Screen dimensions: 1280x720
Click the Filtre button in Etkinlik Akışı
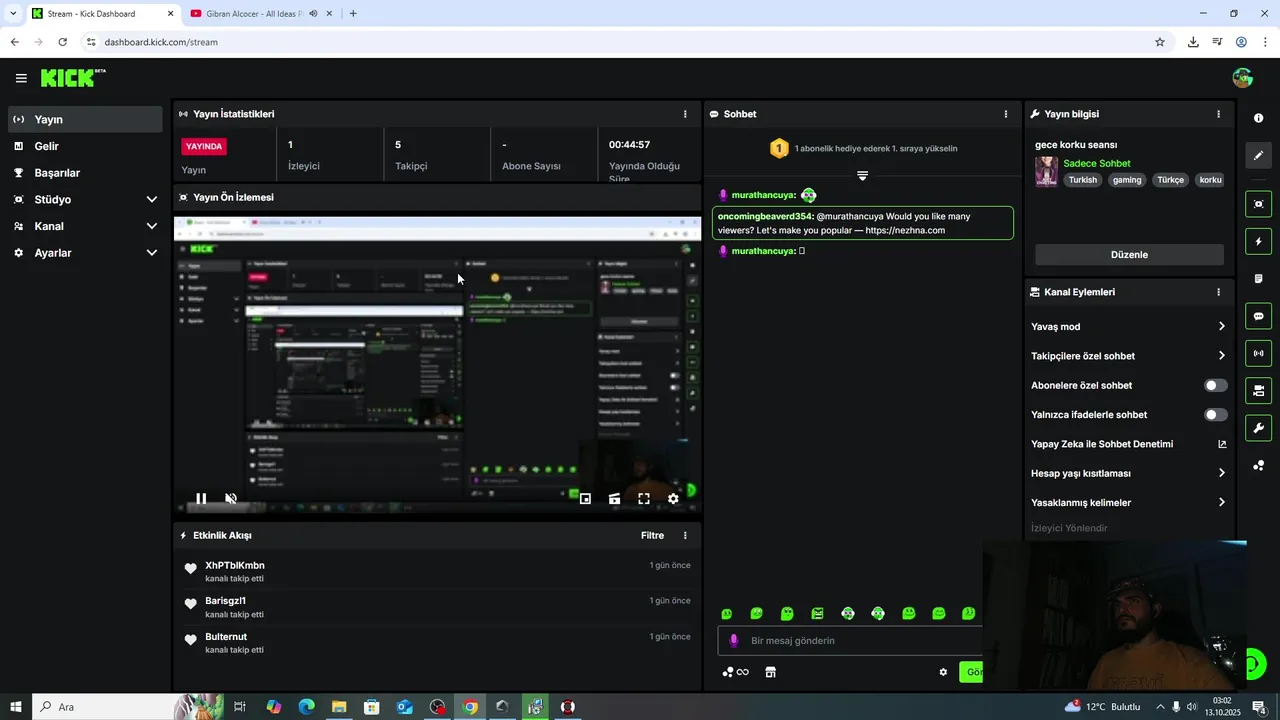pyautogui.click(x=652, y=535)
